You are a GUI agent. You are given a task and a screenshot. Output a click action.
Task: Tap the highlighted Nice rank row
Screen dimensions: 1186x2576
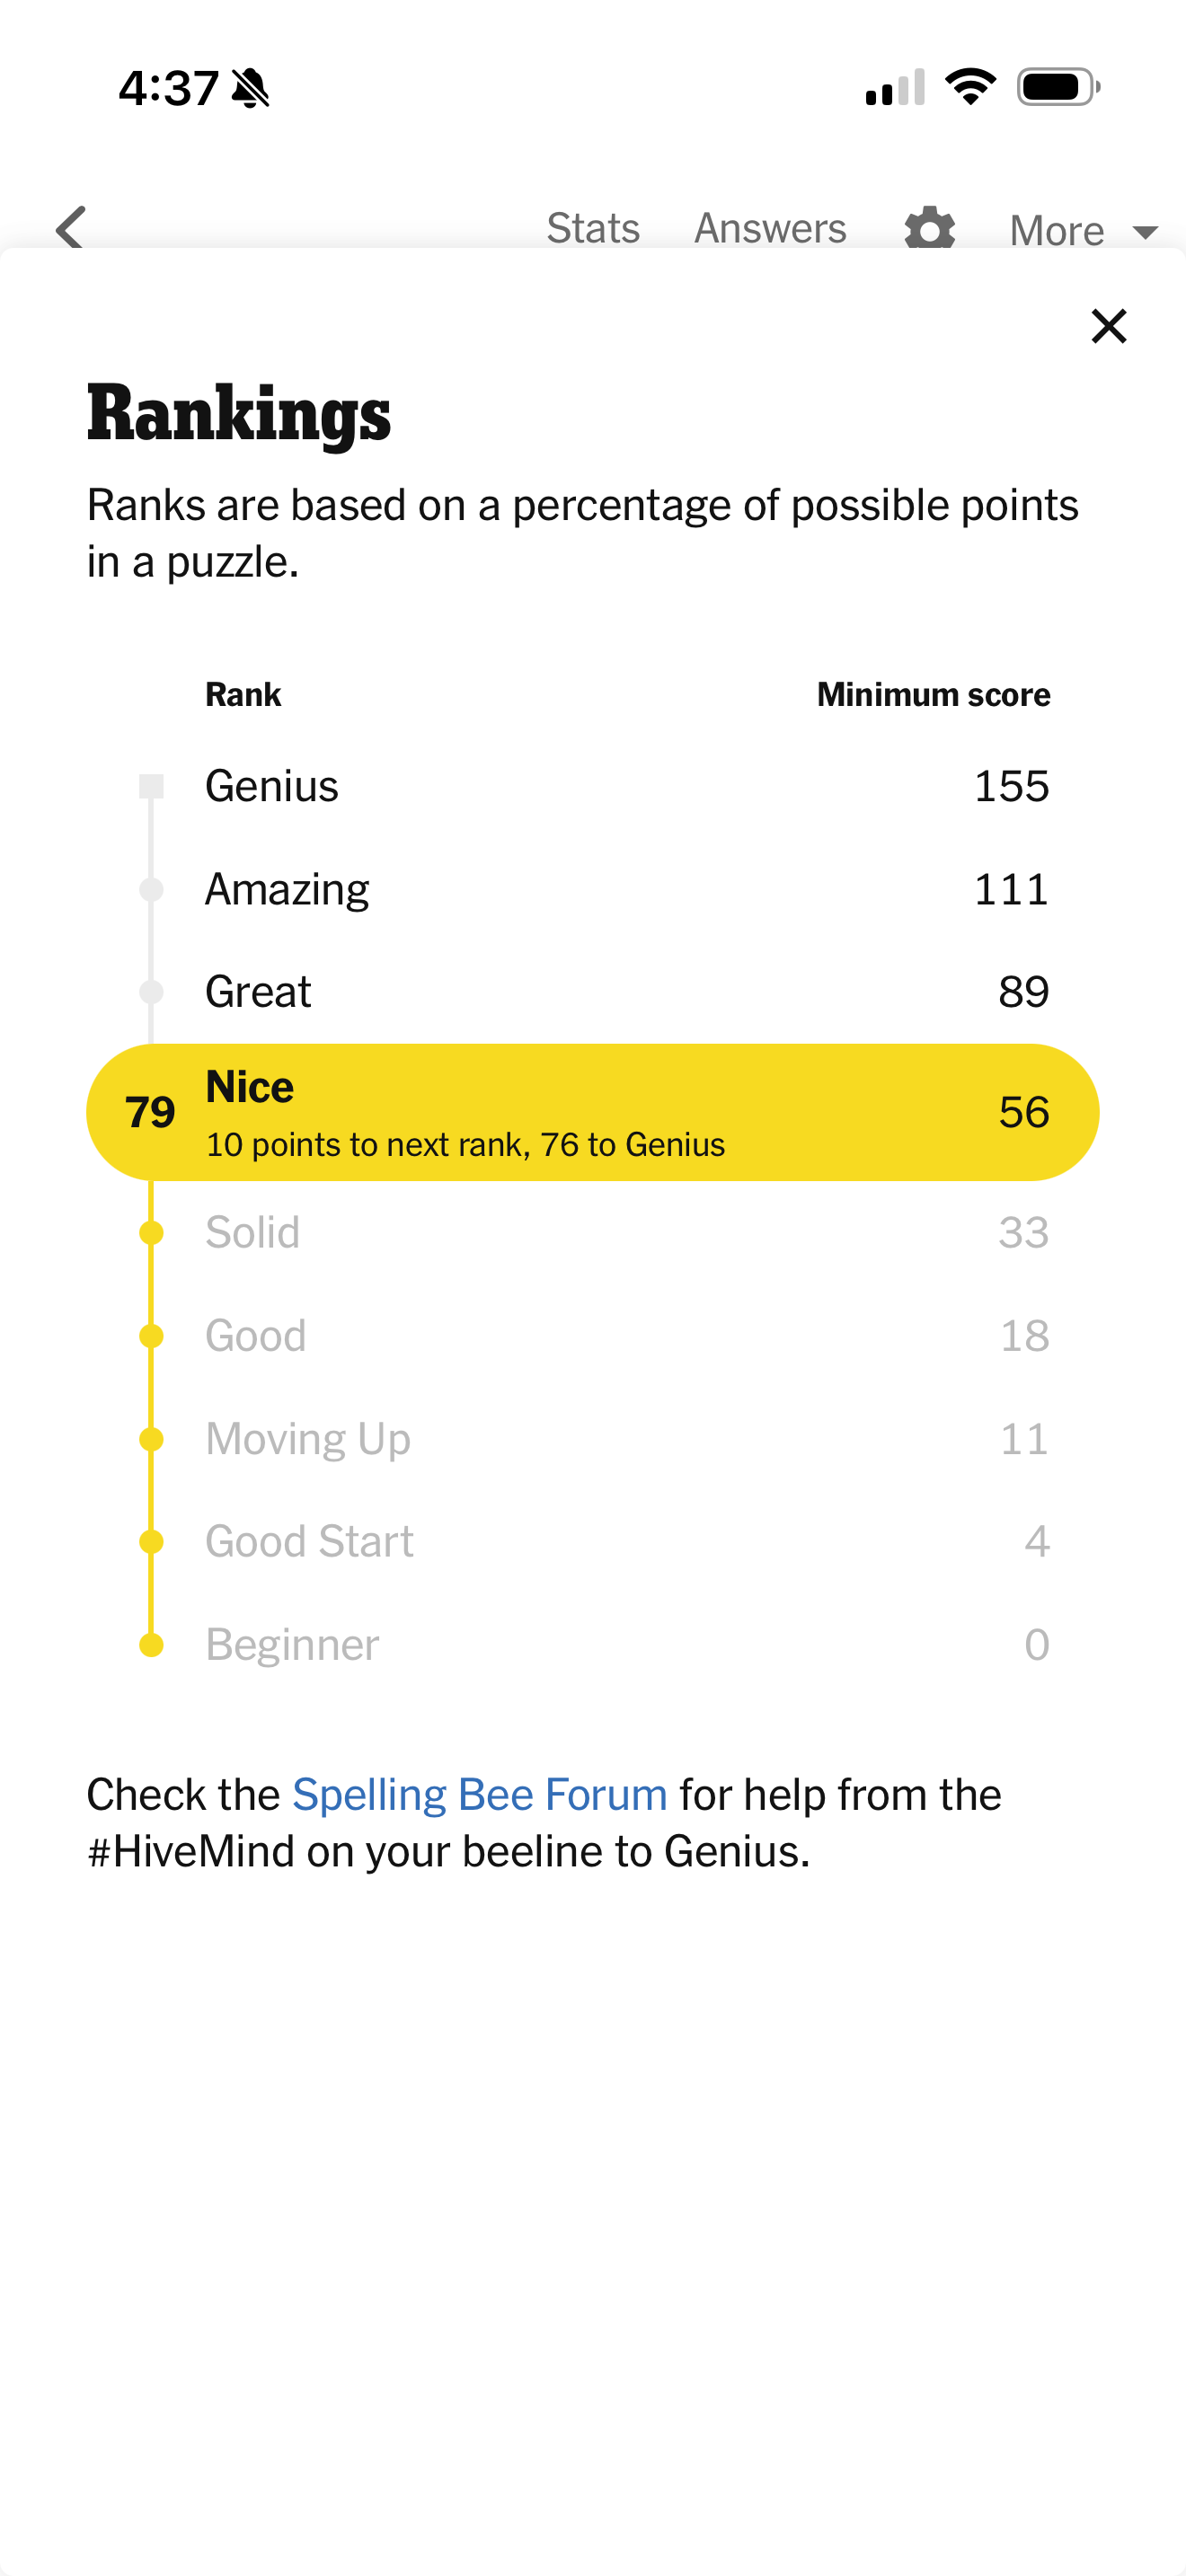[592, 1112]
